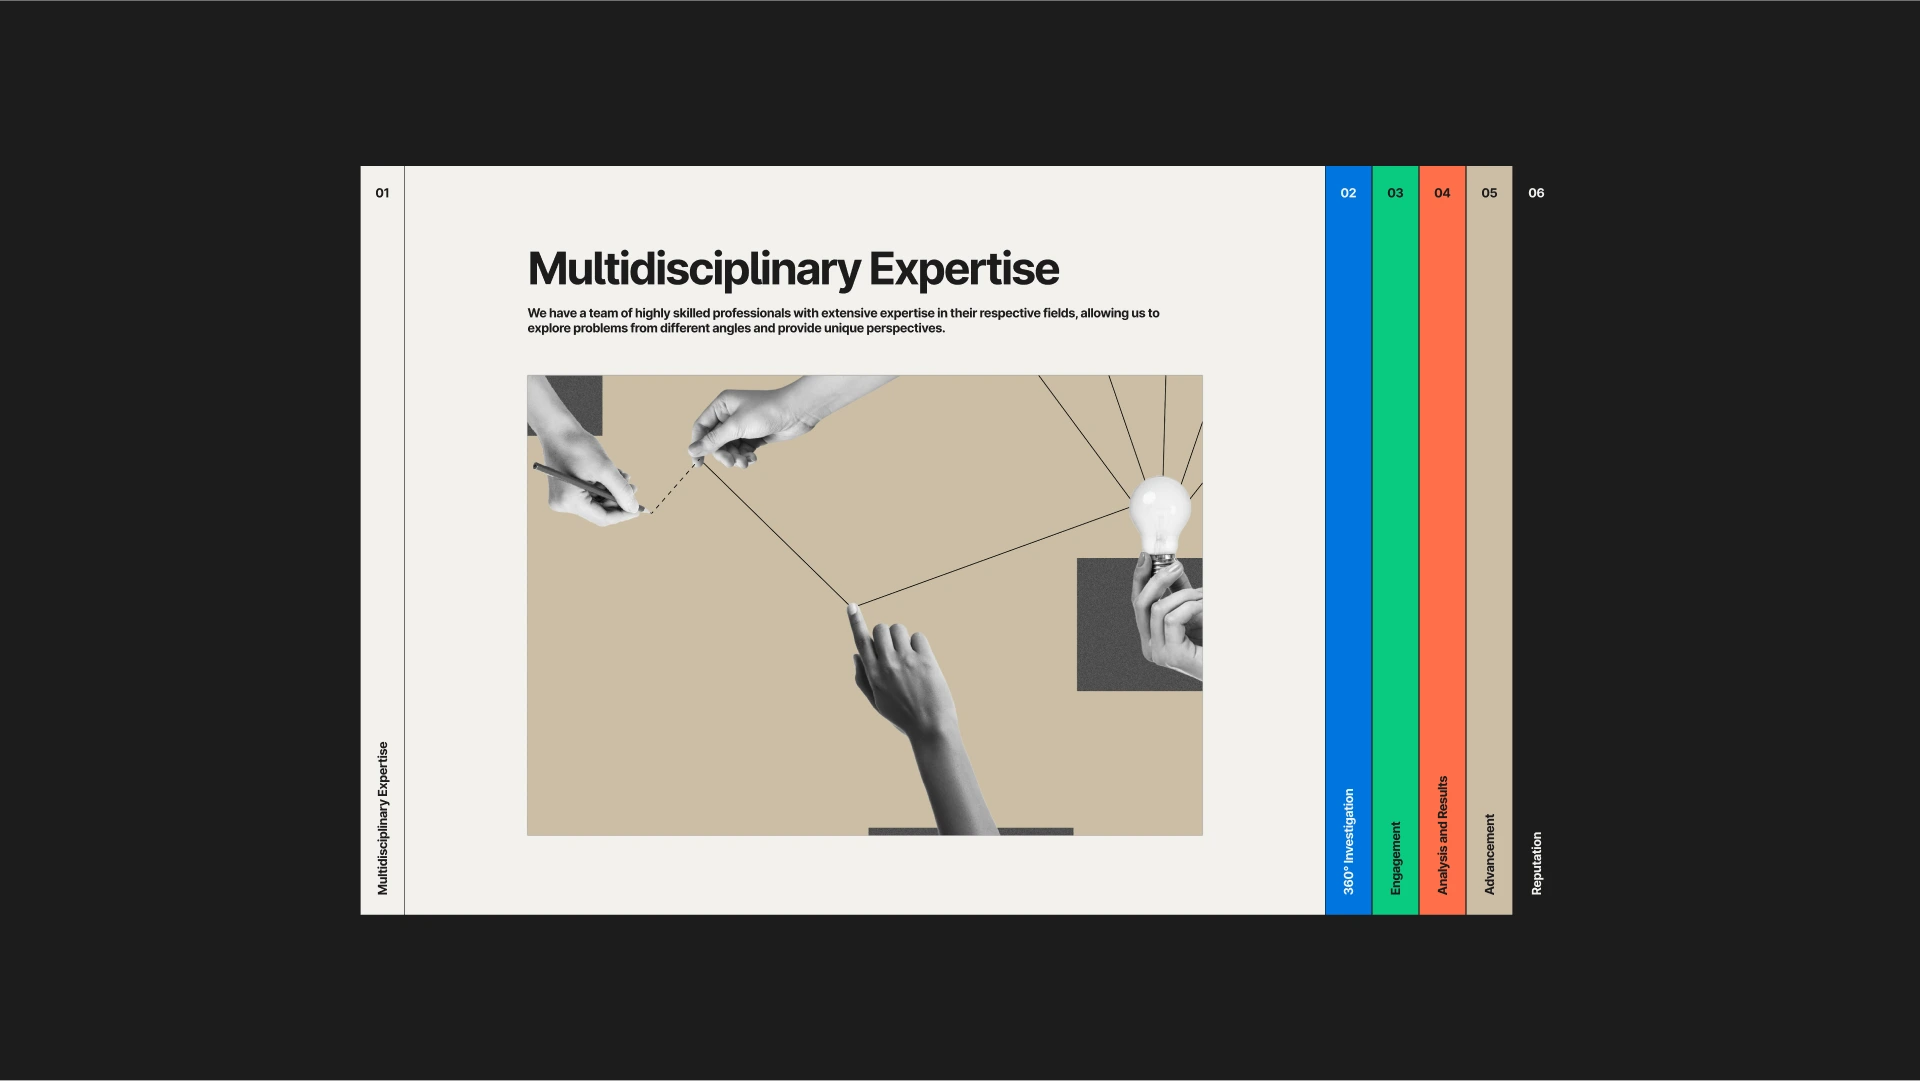Image resolution: width=1920 pixels, height=1081 pixels.
Task: Expand the "Engagement" vertical label
Action: point(1395,858)
